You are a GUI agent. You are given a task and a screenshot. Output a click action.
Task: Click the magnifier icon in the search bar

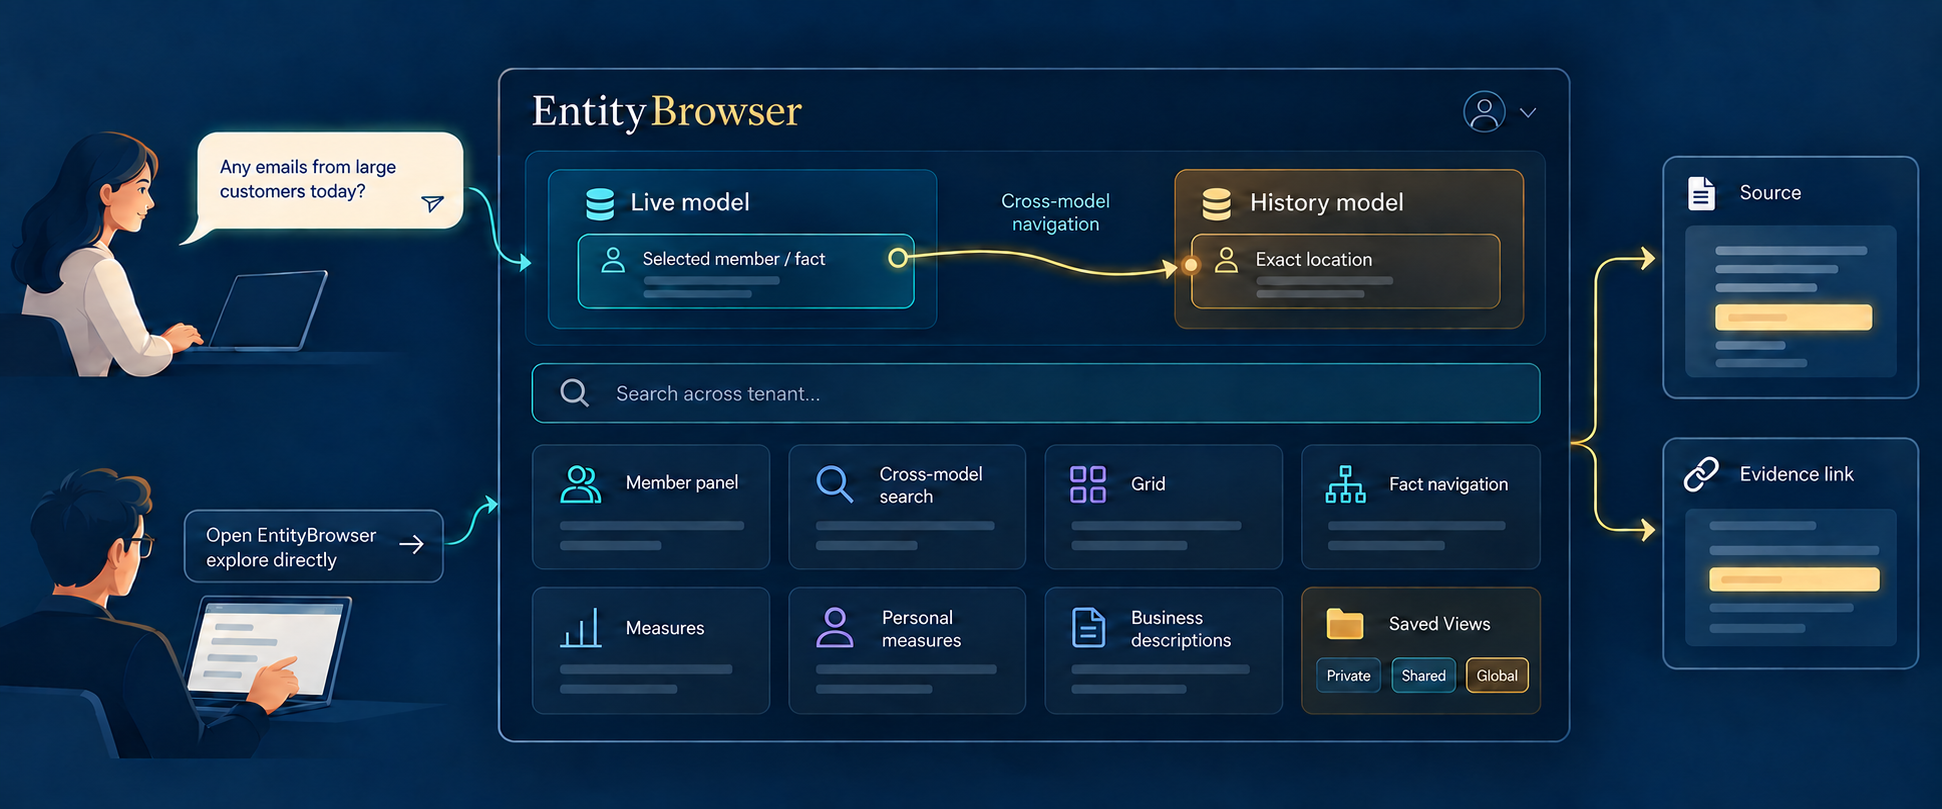pos(574,393)
